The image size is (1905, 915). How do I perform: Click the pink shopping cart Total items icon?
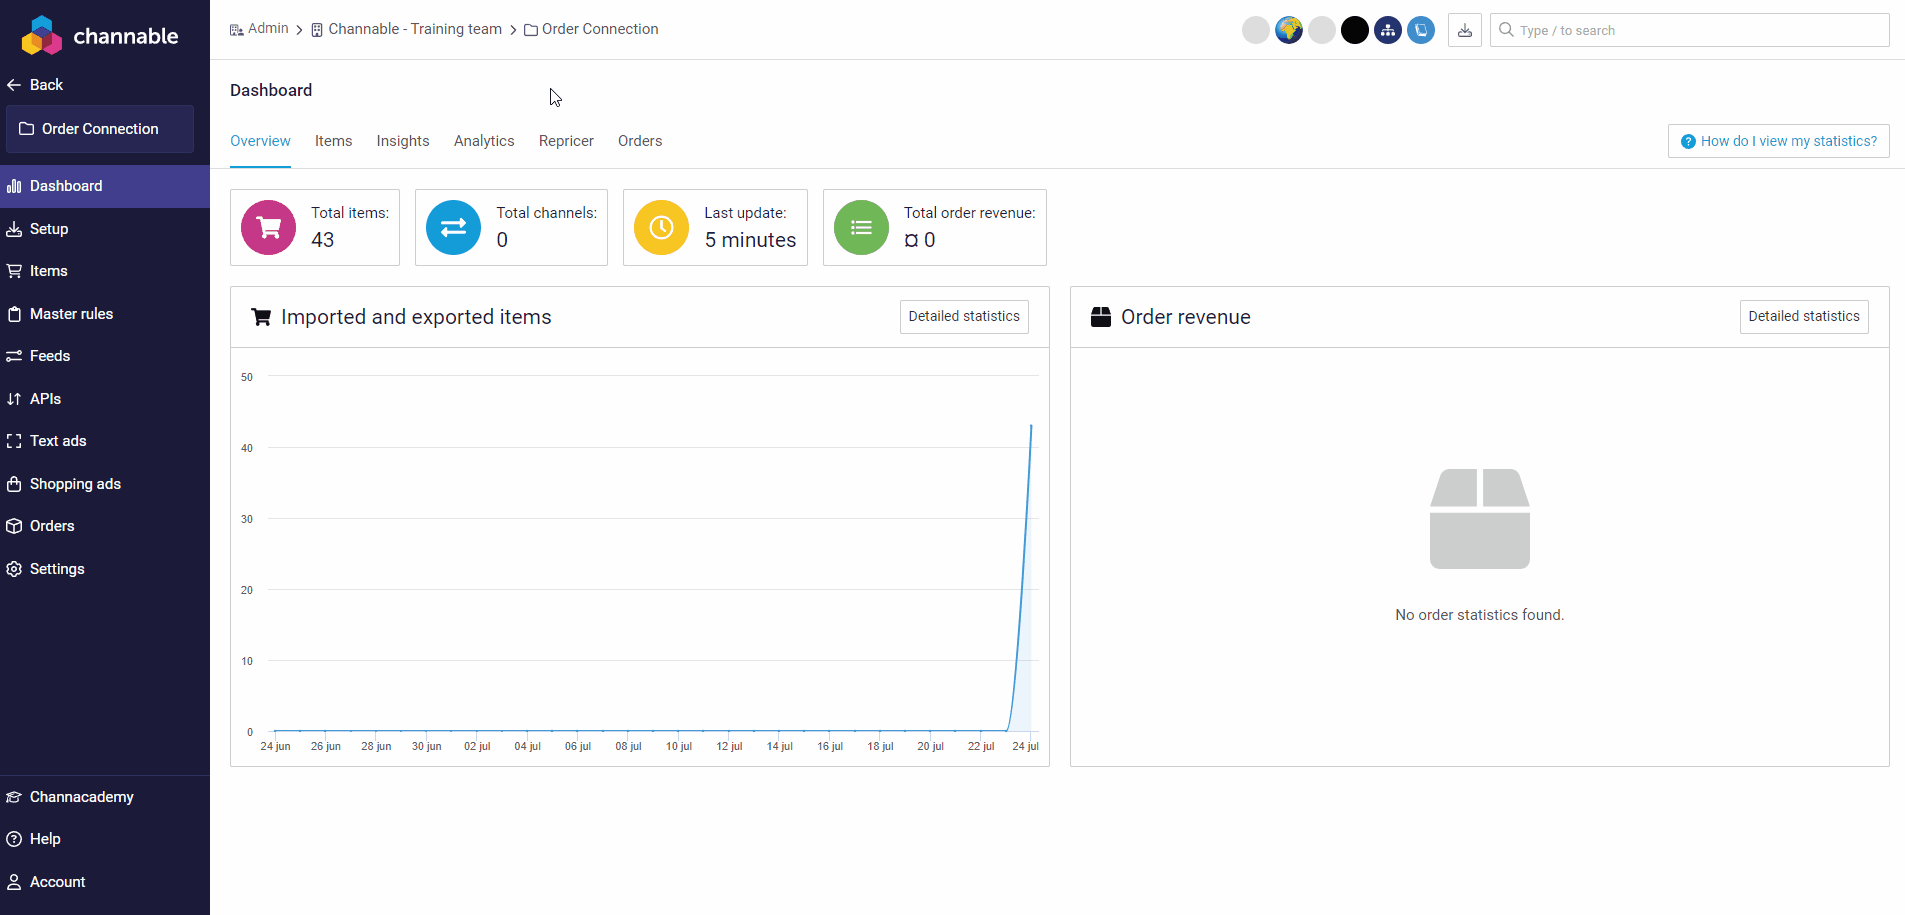(268, 228)
